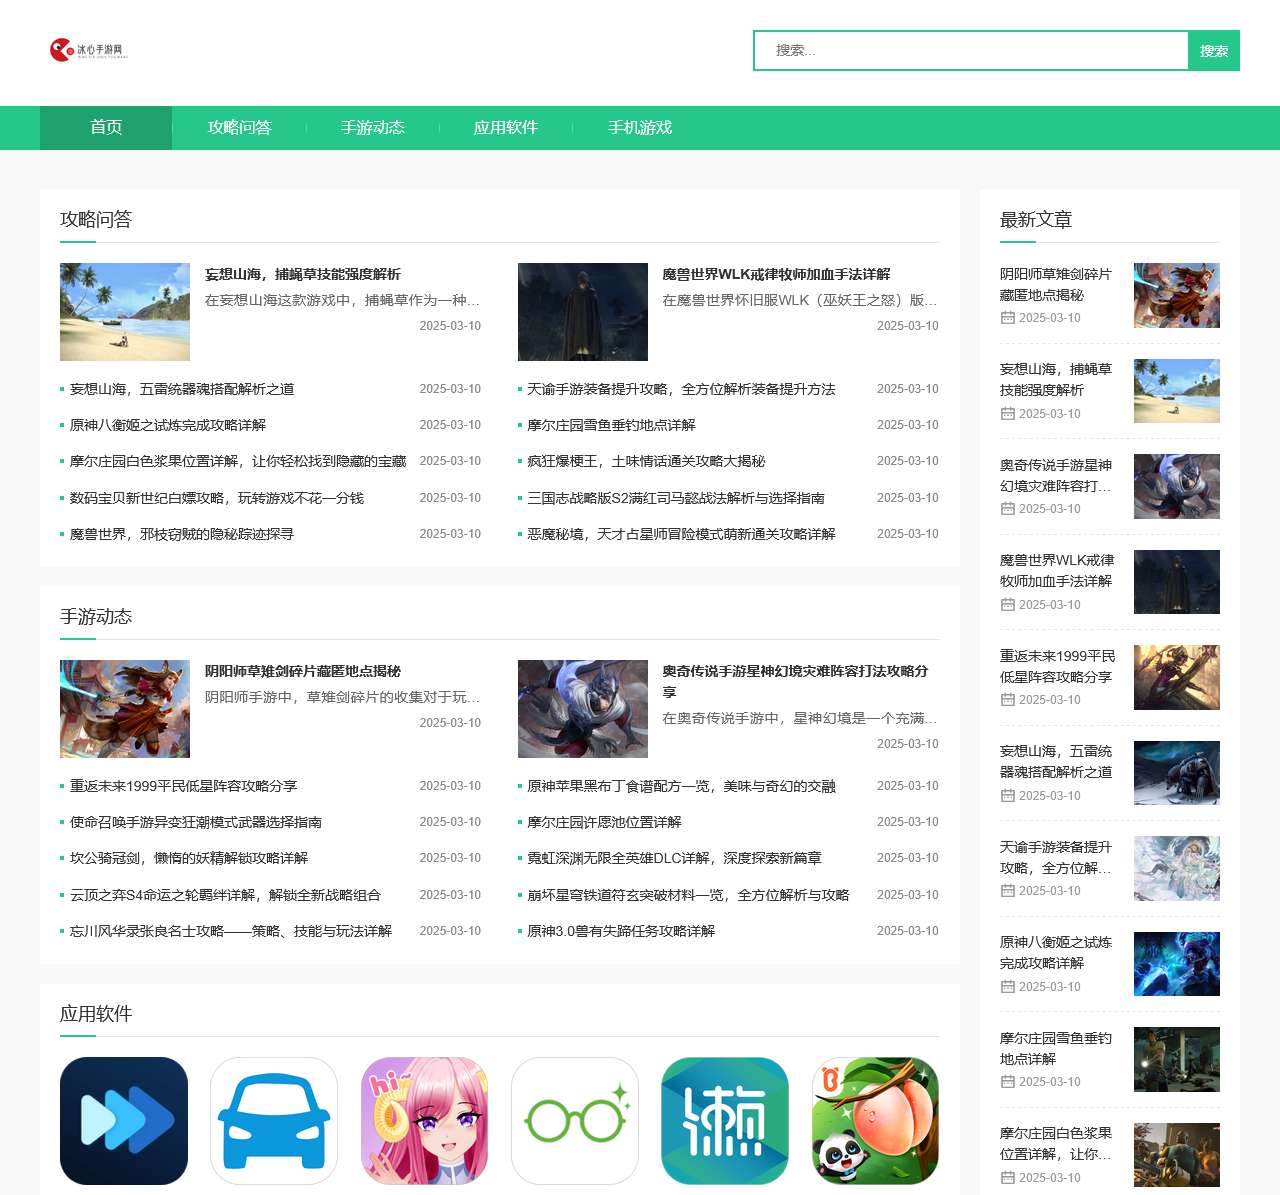Open the pink anime girl app icon
This screenshot has width=1280, height=1195.
pos(424,1120)
